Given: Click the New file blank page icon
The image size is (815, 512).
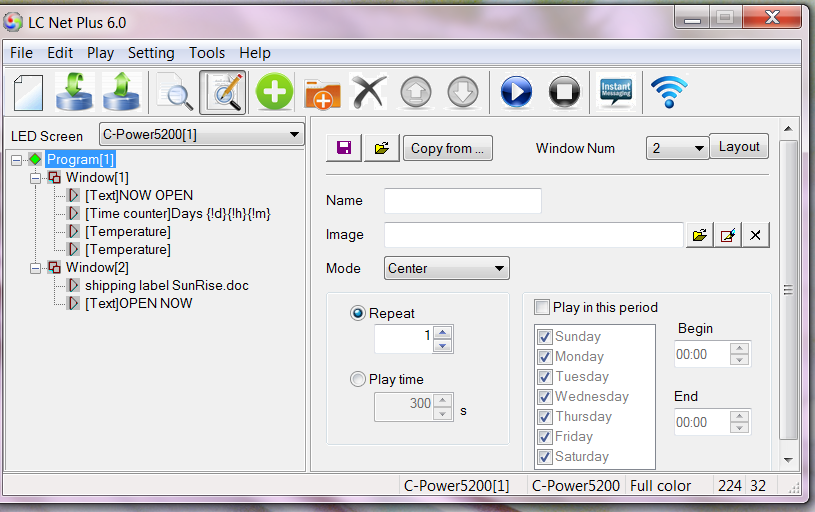Looking at the screenshot, I should click(28, 93).
